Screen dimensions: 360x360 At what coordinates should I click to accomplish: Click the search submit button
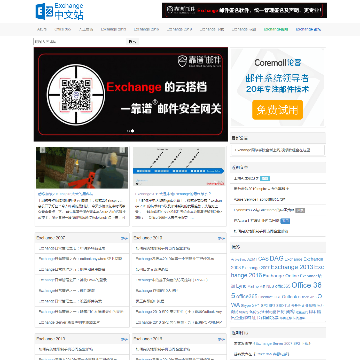click(x=132, y=42)
